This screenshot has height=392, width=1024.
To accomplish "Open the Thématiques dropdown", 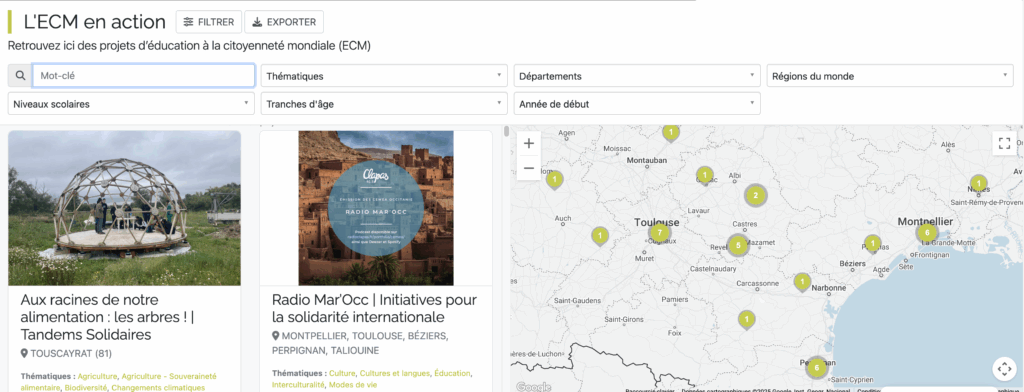I will tap(384, 76).
